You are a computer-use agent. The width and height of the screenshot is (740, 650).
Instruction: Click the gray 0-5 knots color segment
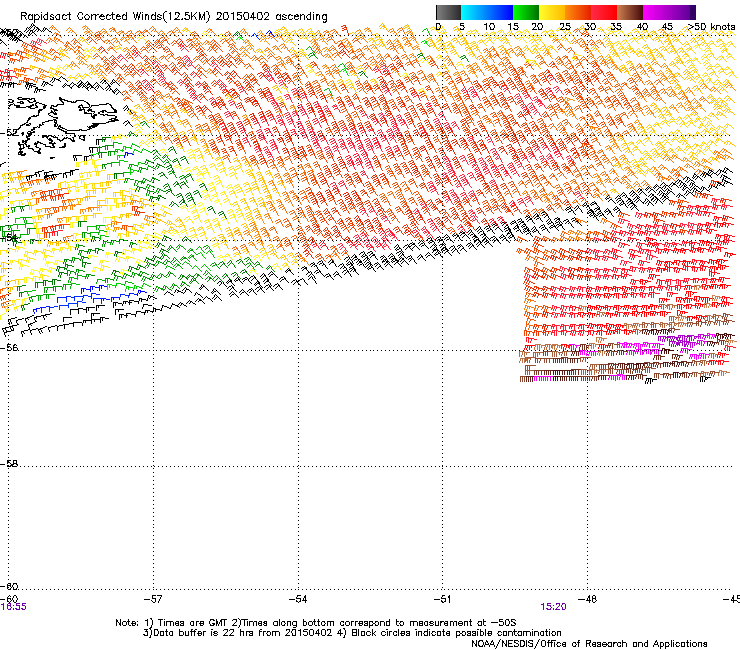tap(448, 12)
